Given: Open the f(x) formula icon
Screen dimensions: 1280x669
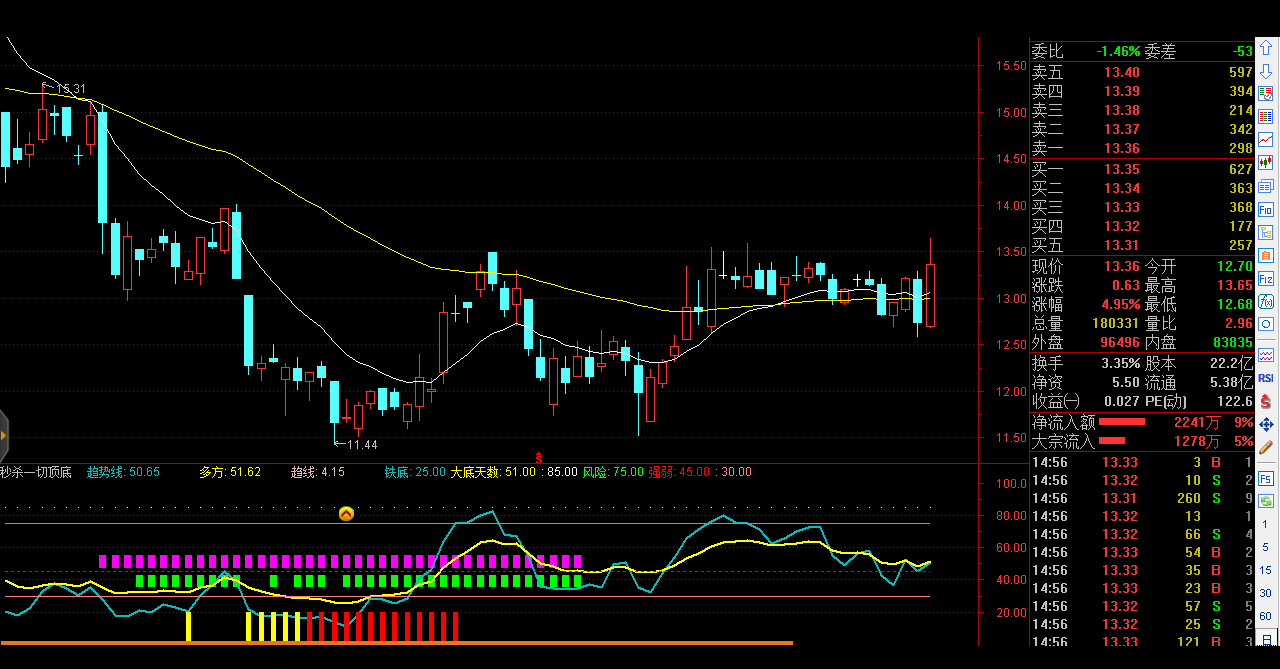Looking at the screenshot, I should pyautogui.click(x=1266, y=301).
